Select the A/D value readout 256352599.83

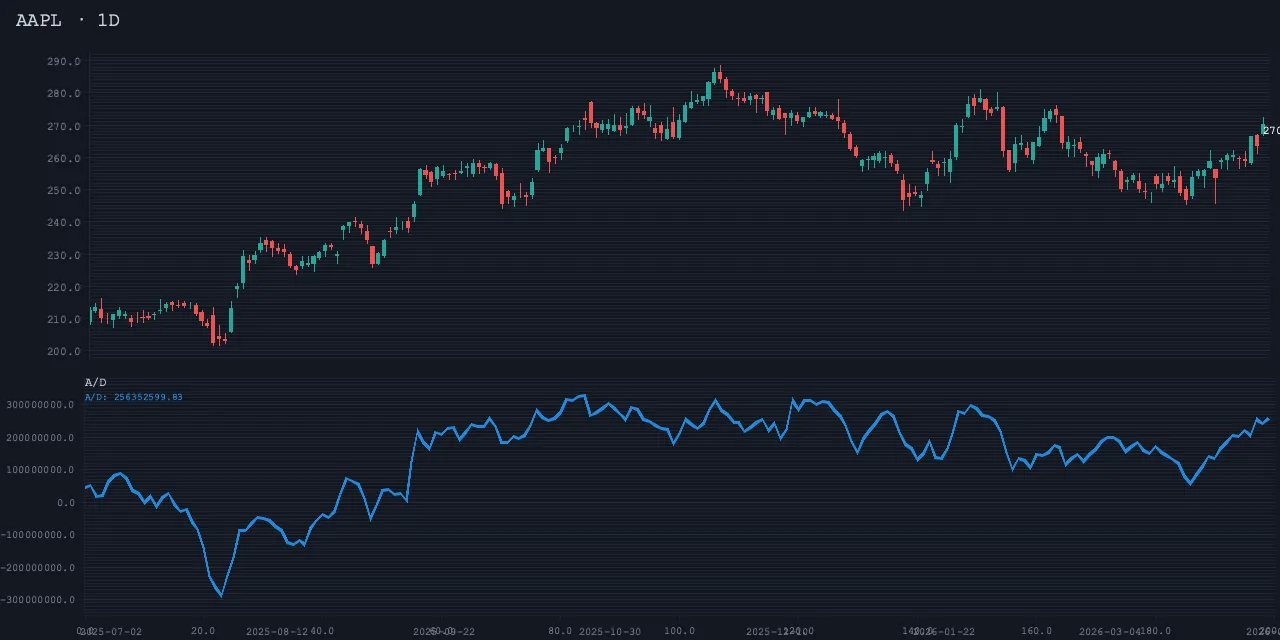click(134, 397)
